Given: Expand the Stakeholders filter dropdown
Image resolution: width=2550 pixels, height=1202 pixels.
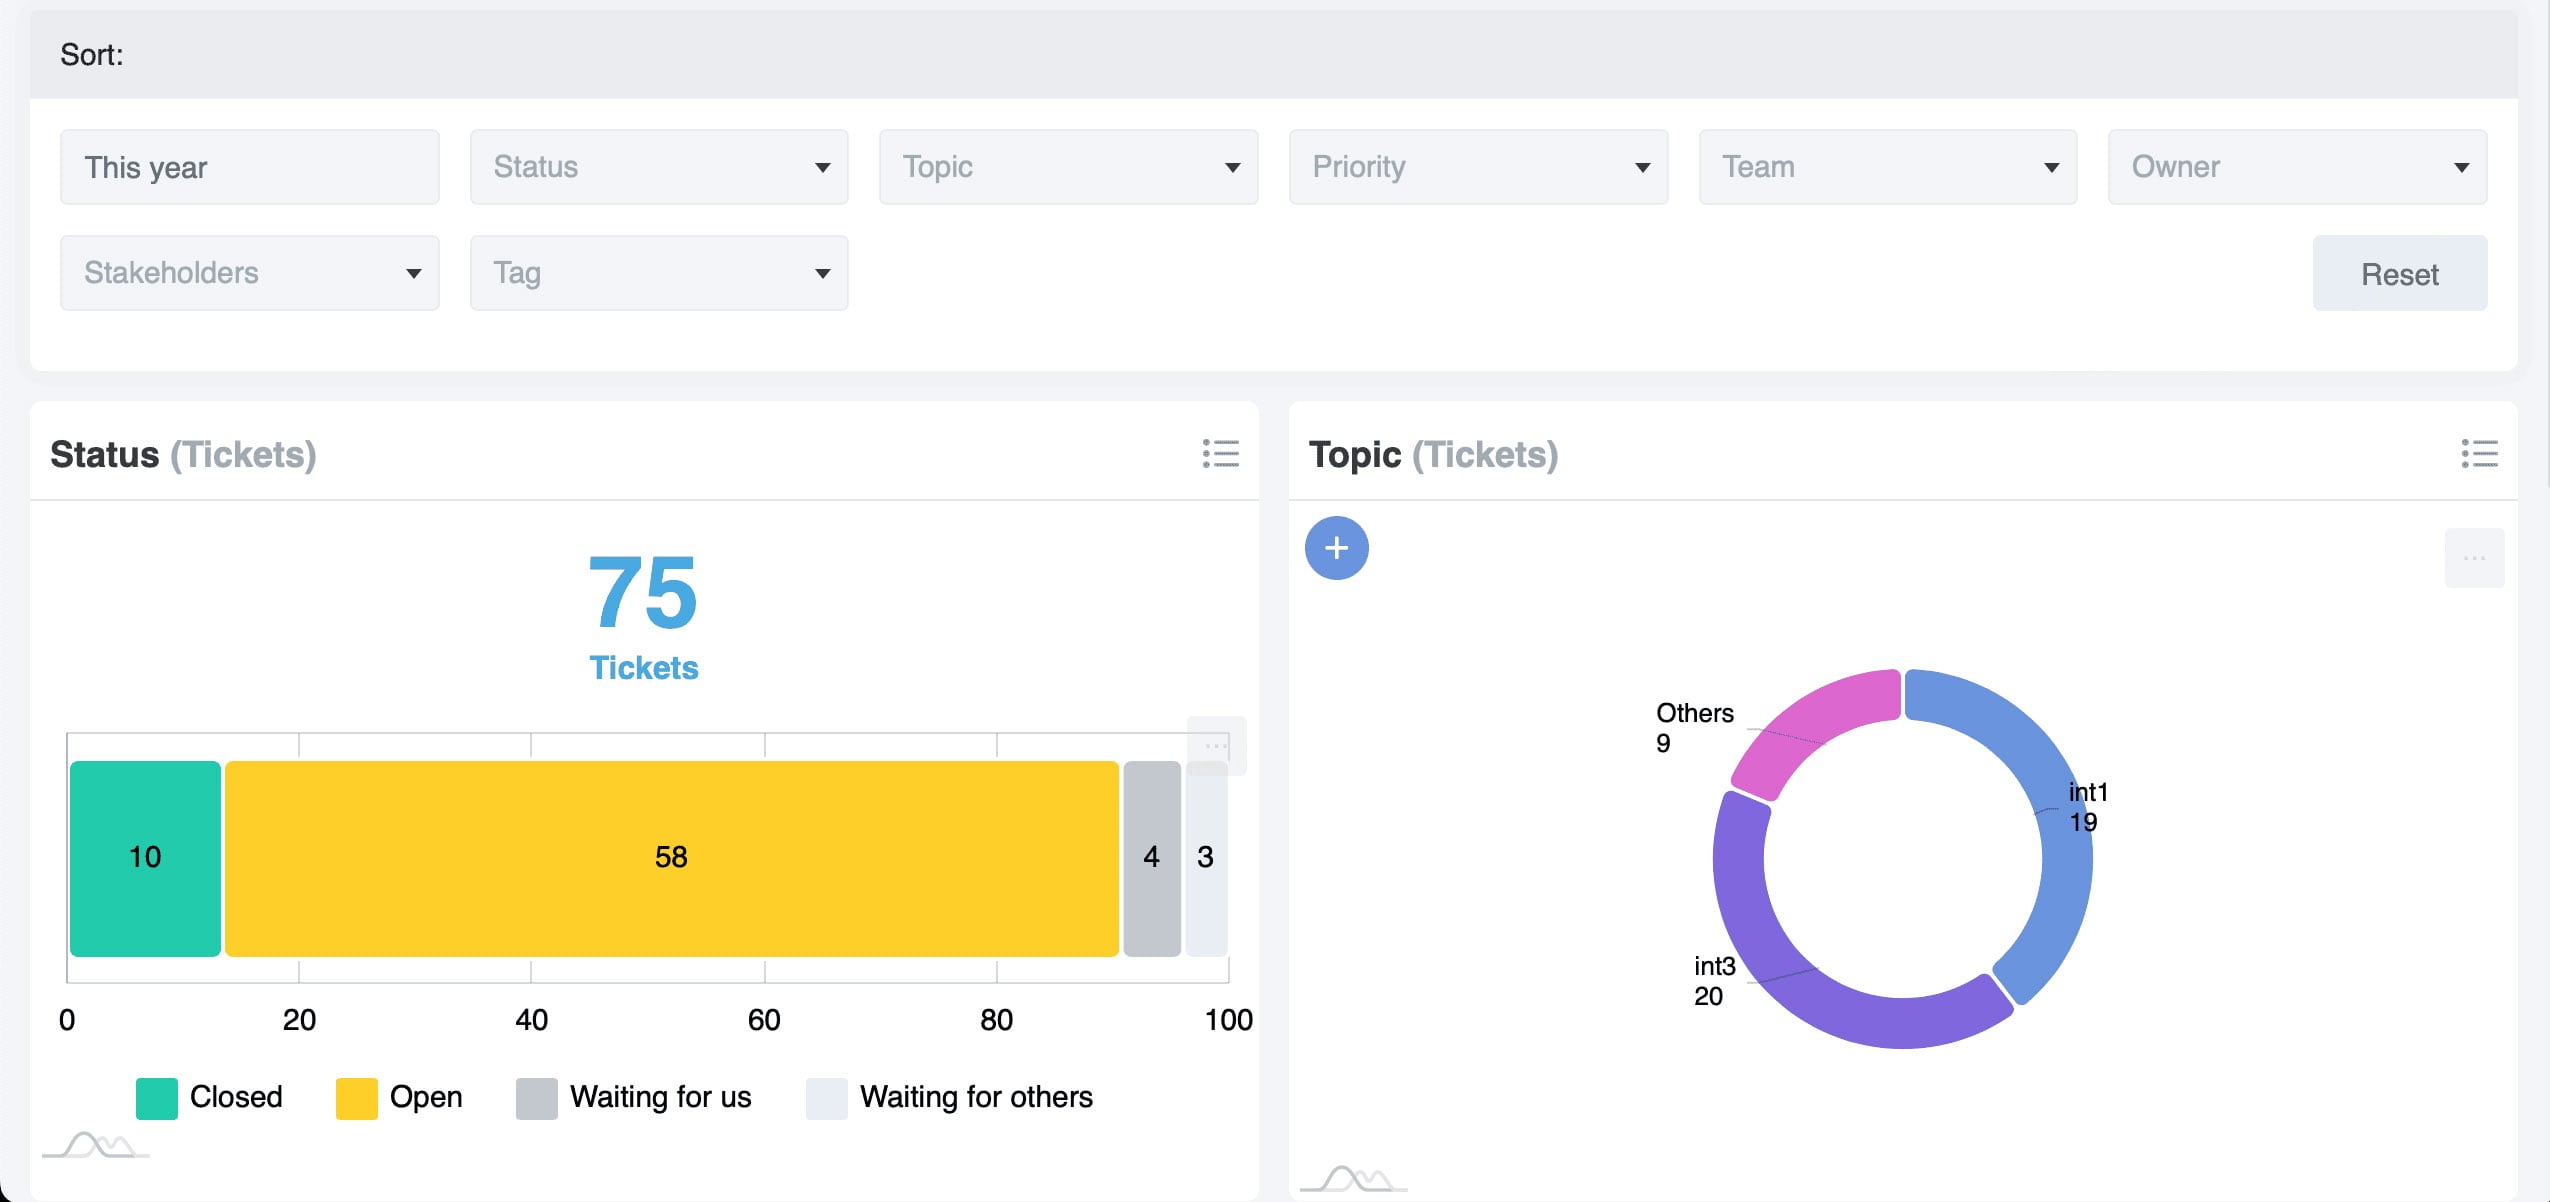Looking at the screenshot, I should (252, 272).
